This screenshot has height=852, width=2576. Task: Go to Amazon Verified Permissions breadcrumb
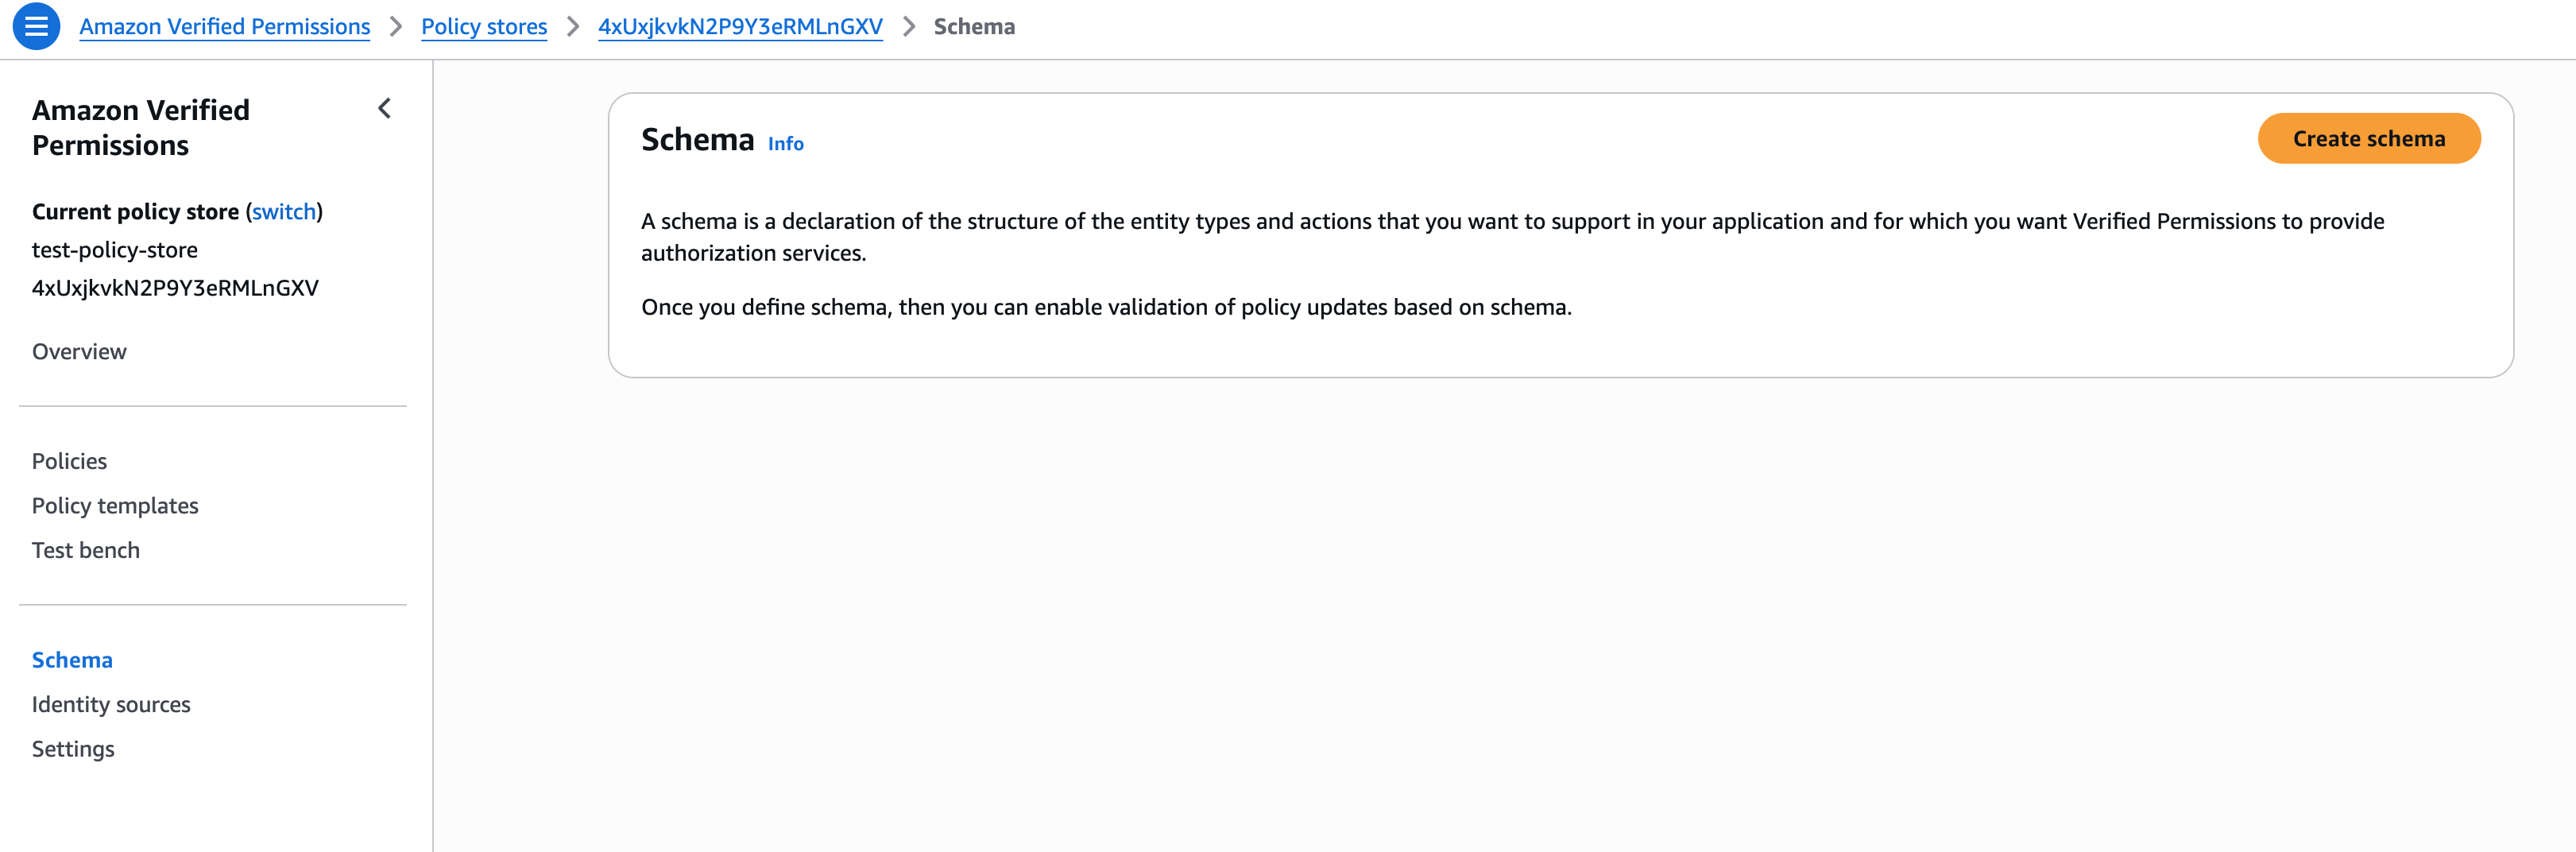click(224, 27)
